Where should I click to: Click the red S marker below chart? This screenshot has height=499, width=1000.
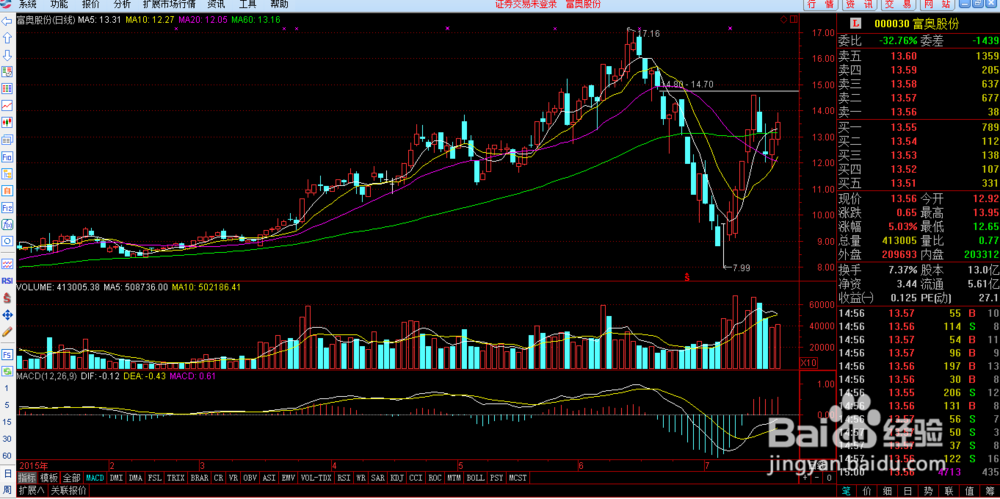[687, 277]
